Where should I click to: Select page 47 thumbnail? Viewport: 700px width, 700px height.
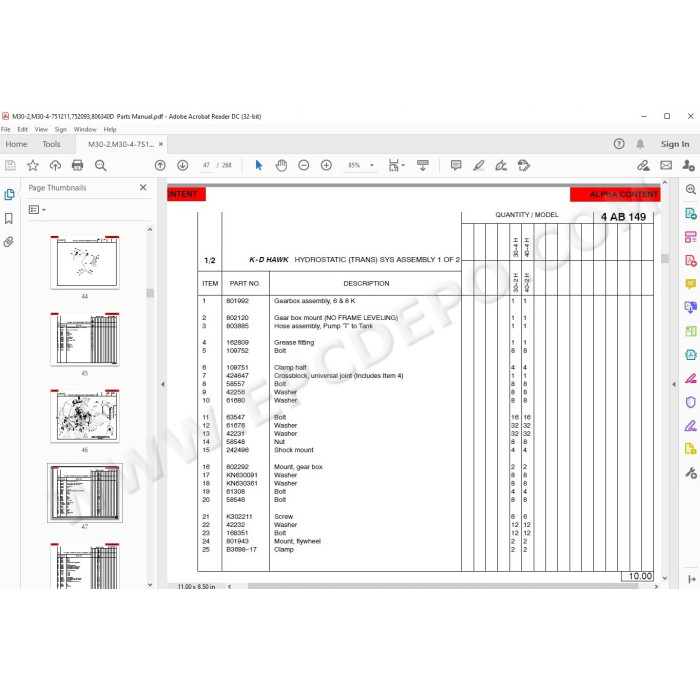point(85,493)
